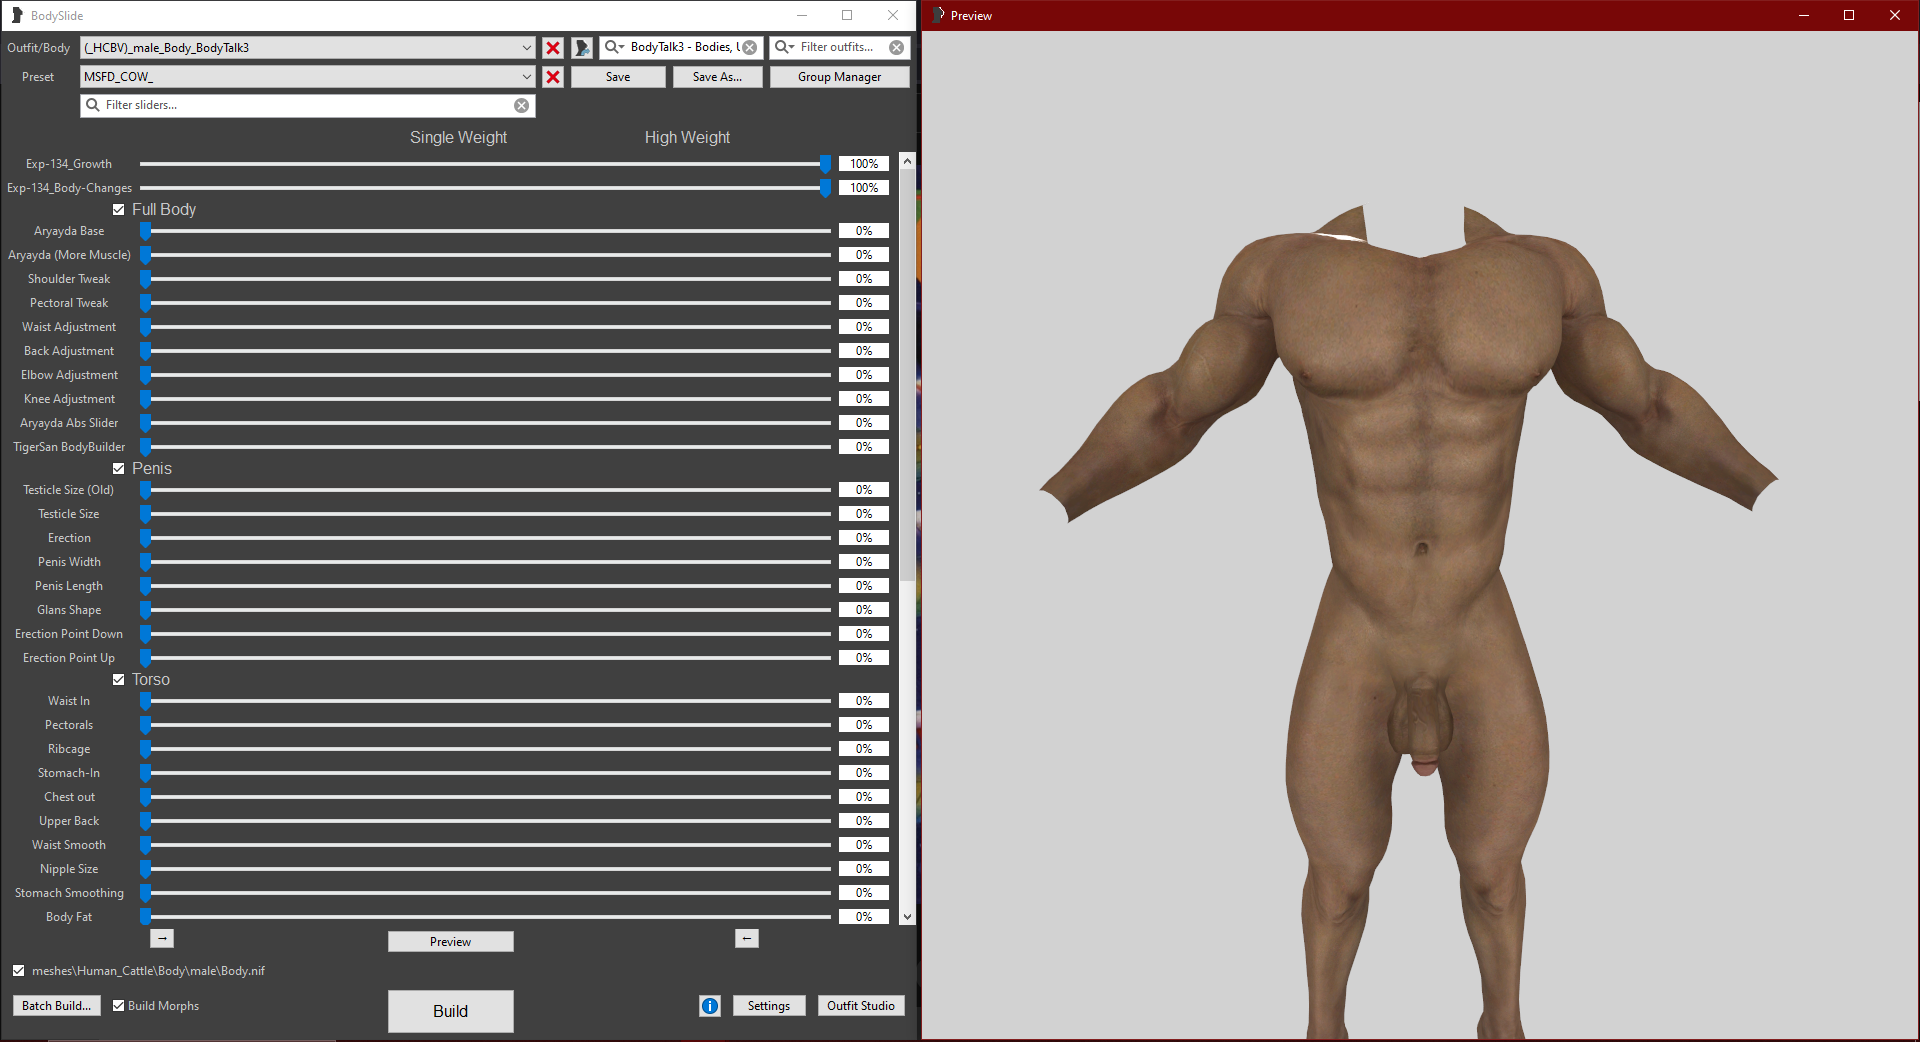Click the Preview button below the sliders
This screenshot has width=1920, height=1042.
click(x=450, y=942)
